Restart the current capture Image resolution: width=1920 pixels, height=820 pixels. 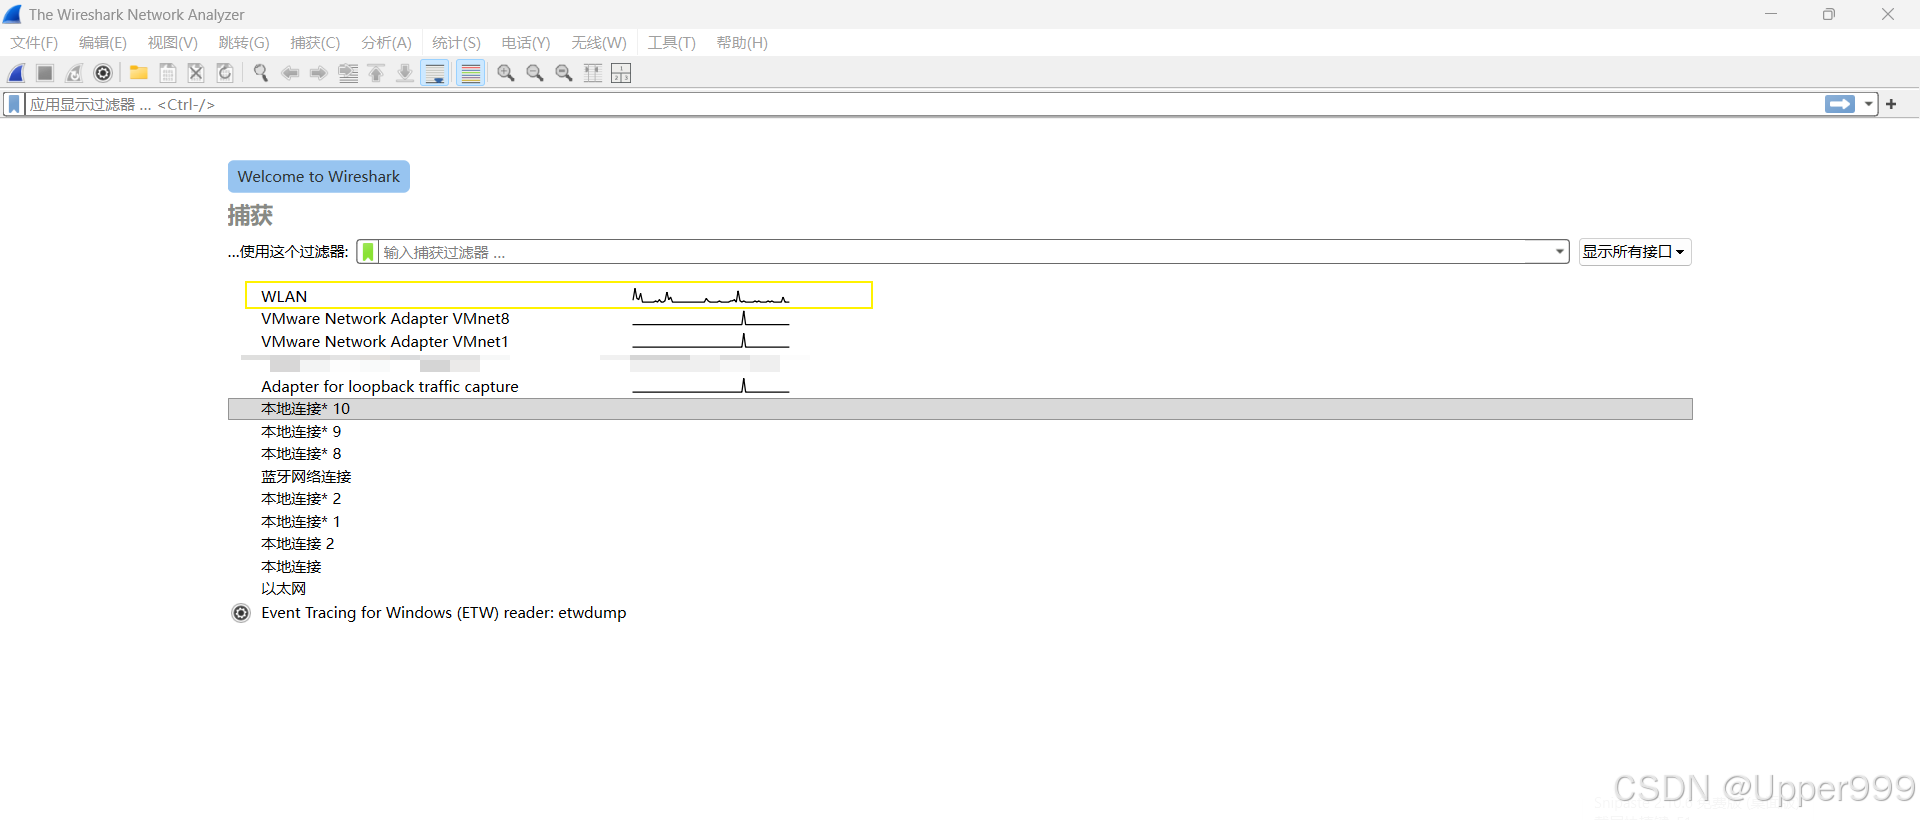point(74,73)
